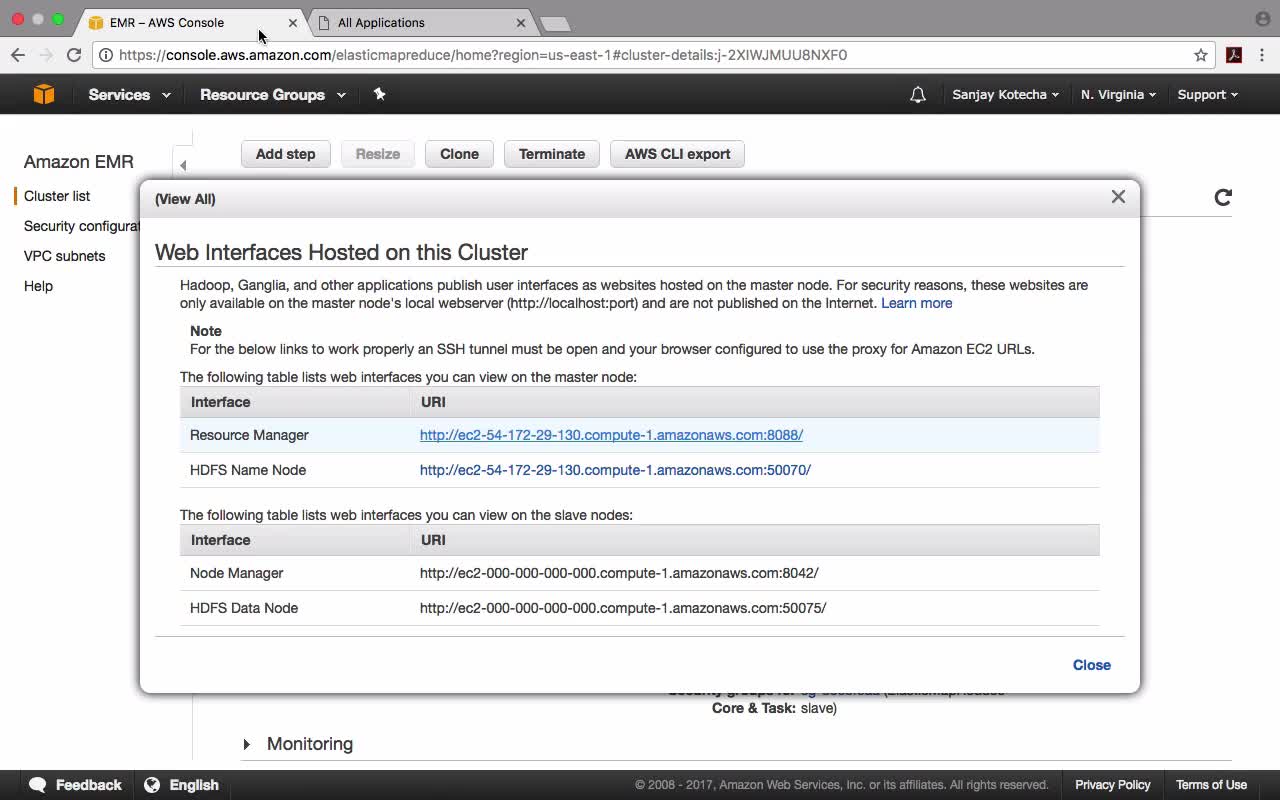
Task: Click the AWS cube logo icon
Action: pos(43,94)
